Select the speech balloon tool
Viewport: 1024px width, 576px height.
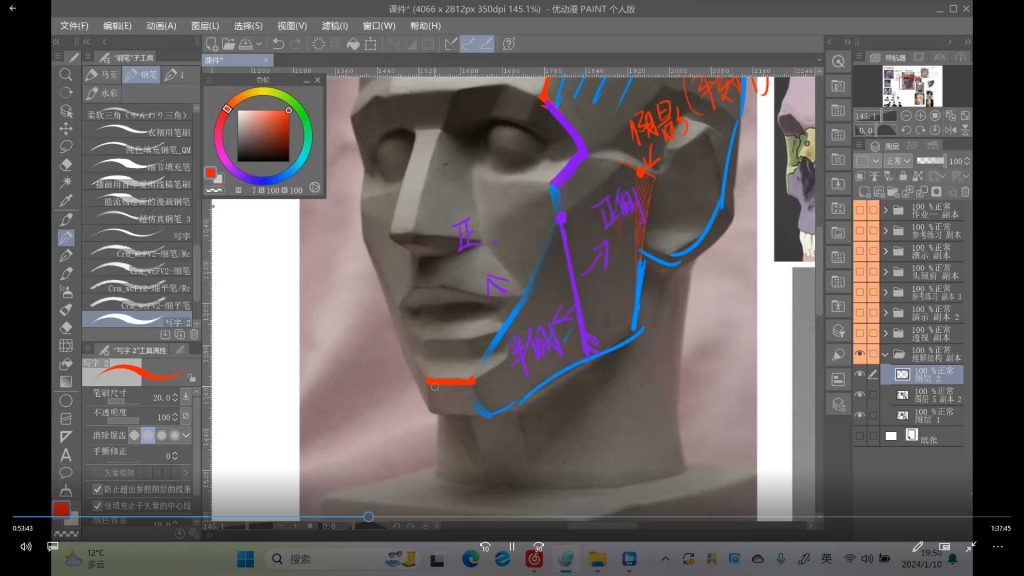click(x=66, y=472)
